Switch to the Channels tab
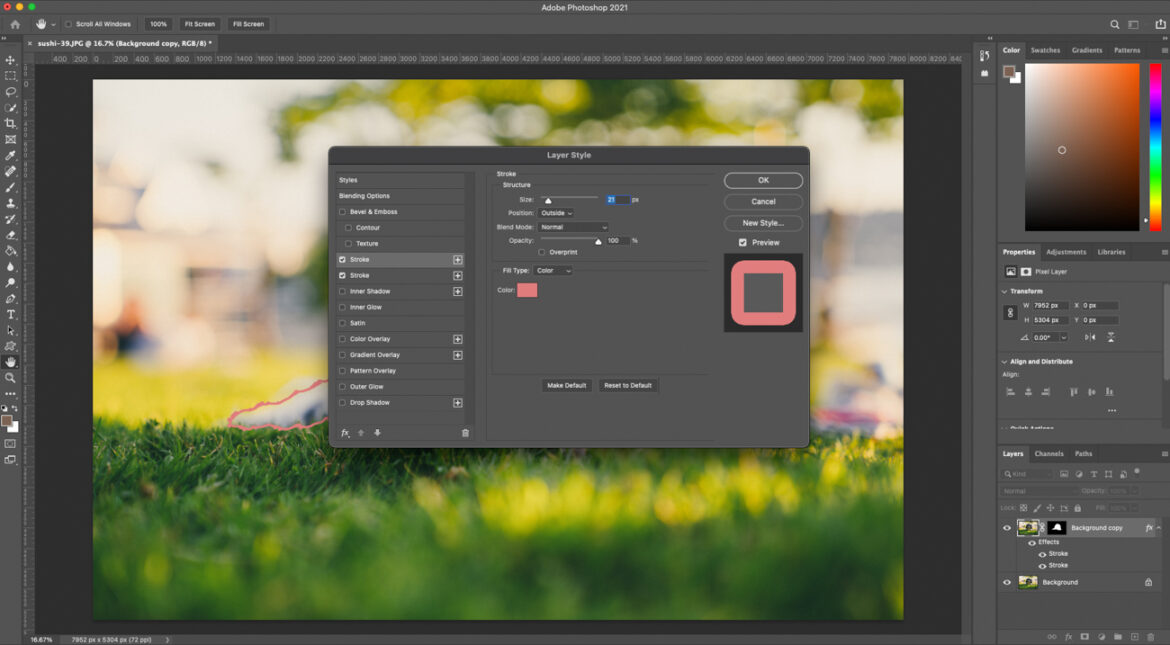The height and width of the screenshot is (645, 1170). click(1050, 453)
